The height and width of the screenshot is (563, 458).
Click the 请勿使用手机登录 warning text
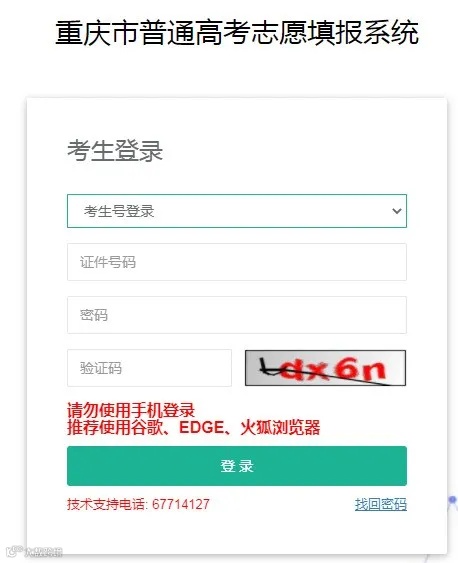click(131, 410)
